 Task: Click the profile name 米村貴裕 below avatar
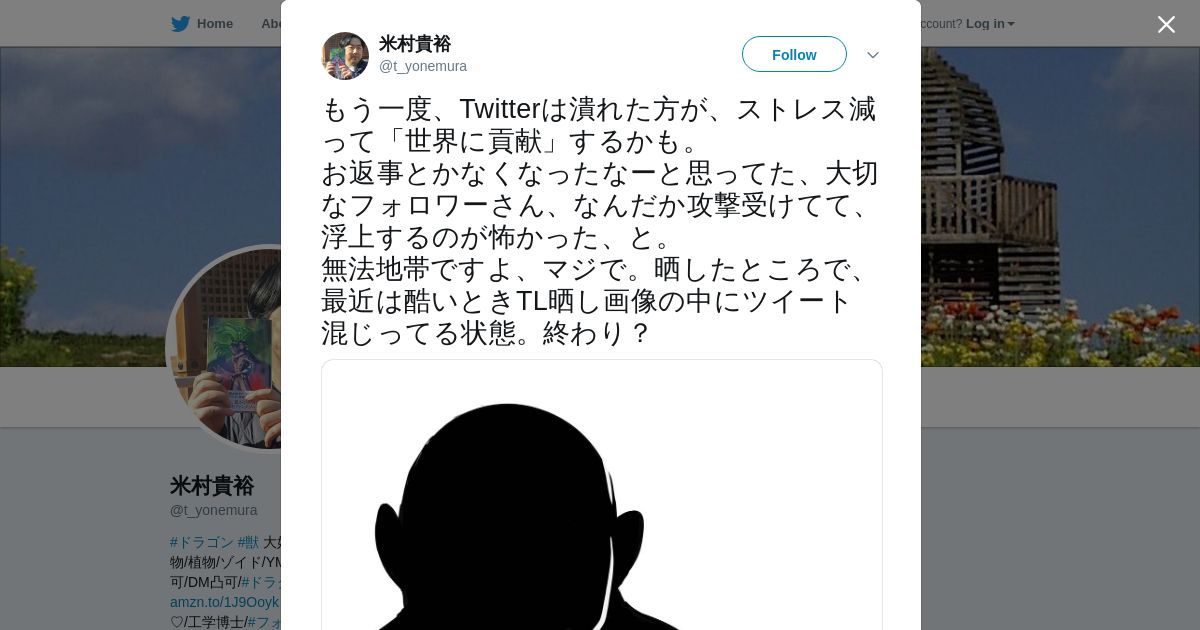[212, 486]
